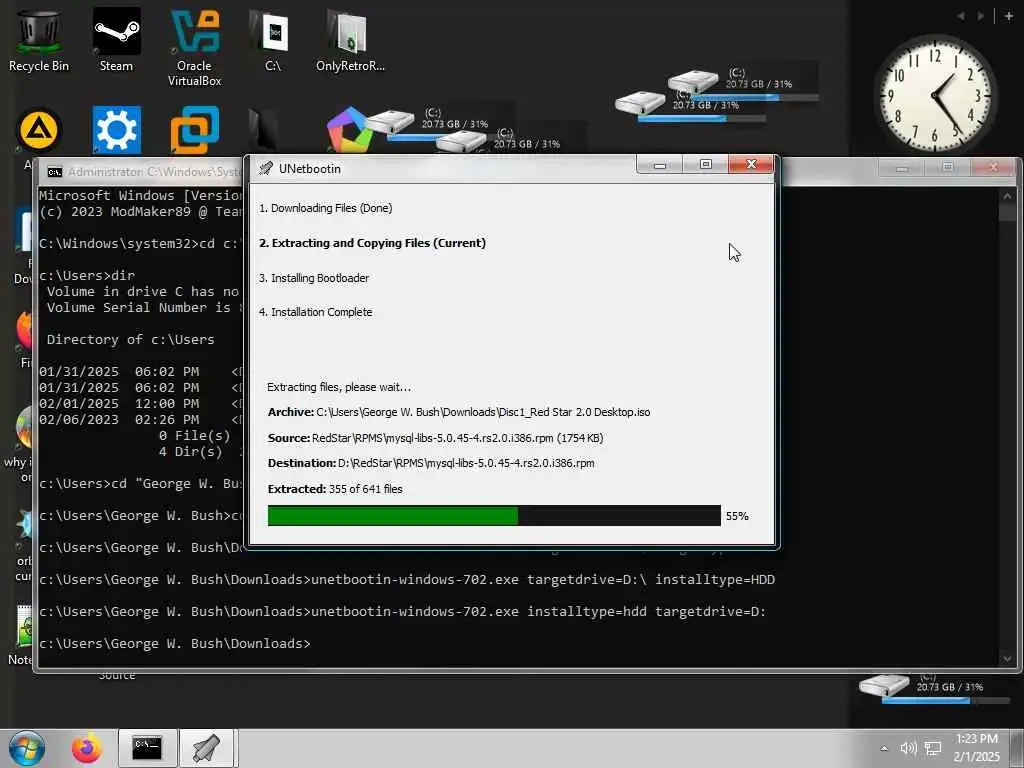The image size is (1024, 768).
Task: Click step '1. Downloading Files (Done)'
Action: 325,208
